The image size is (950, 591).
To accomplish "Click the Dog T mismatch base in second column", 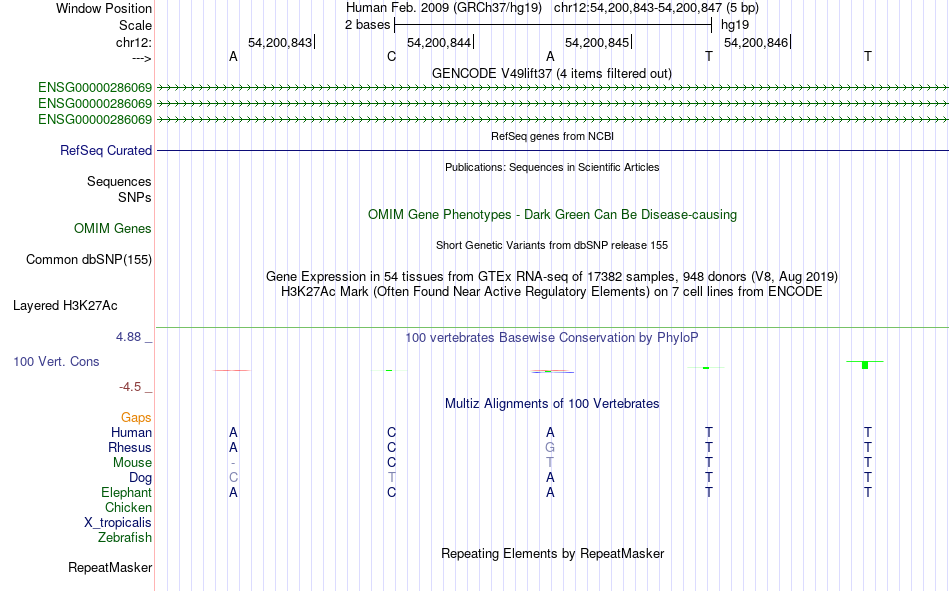I will point(391,478).
